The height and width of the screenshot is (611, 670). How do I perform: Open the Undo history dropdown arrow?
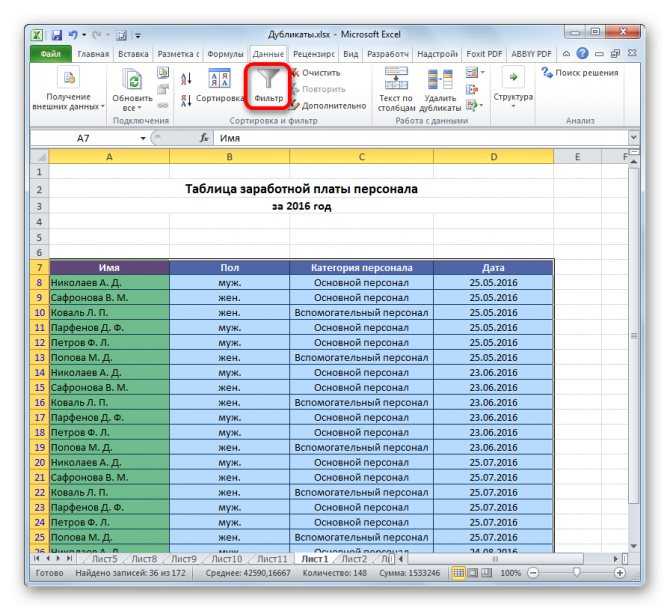click(x=84, y=35)
